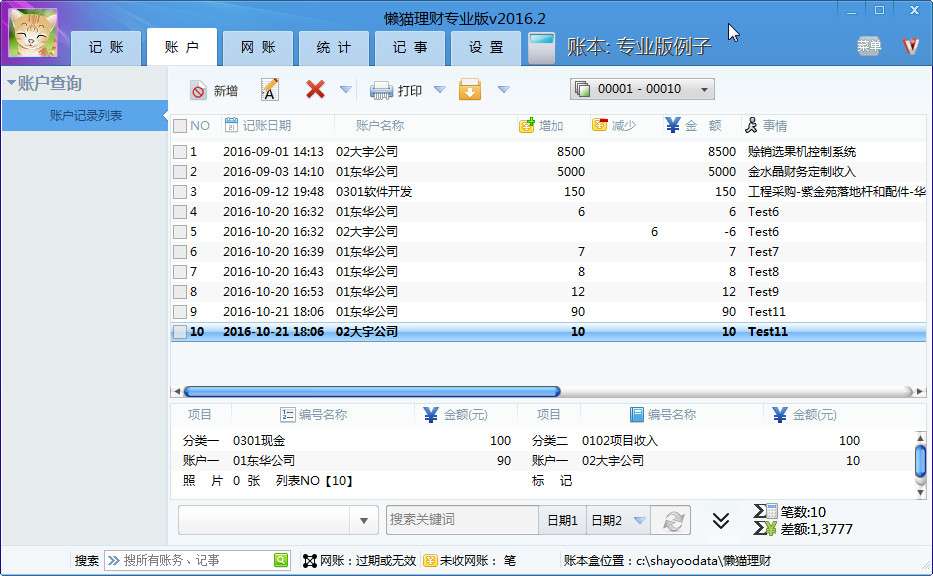Viewport: 933px width, 576px height.
Task: Click the 新增 add record icon
Action: 198,90
